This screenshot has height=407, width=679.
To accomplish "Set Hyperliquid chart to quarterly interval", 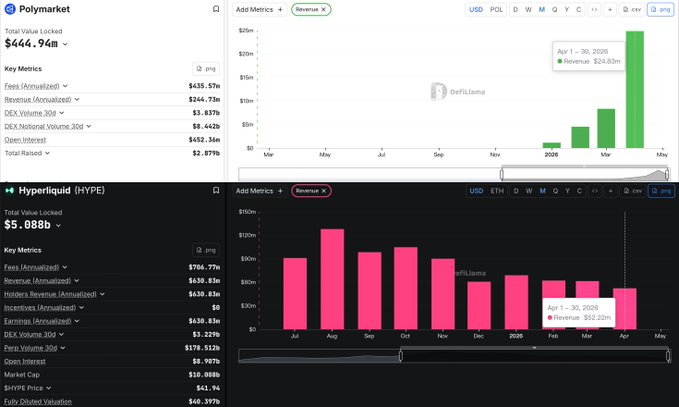I will 555,191.
